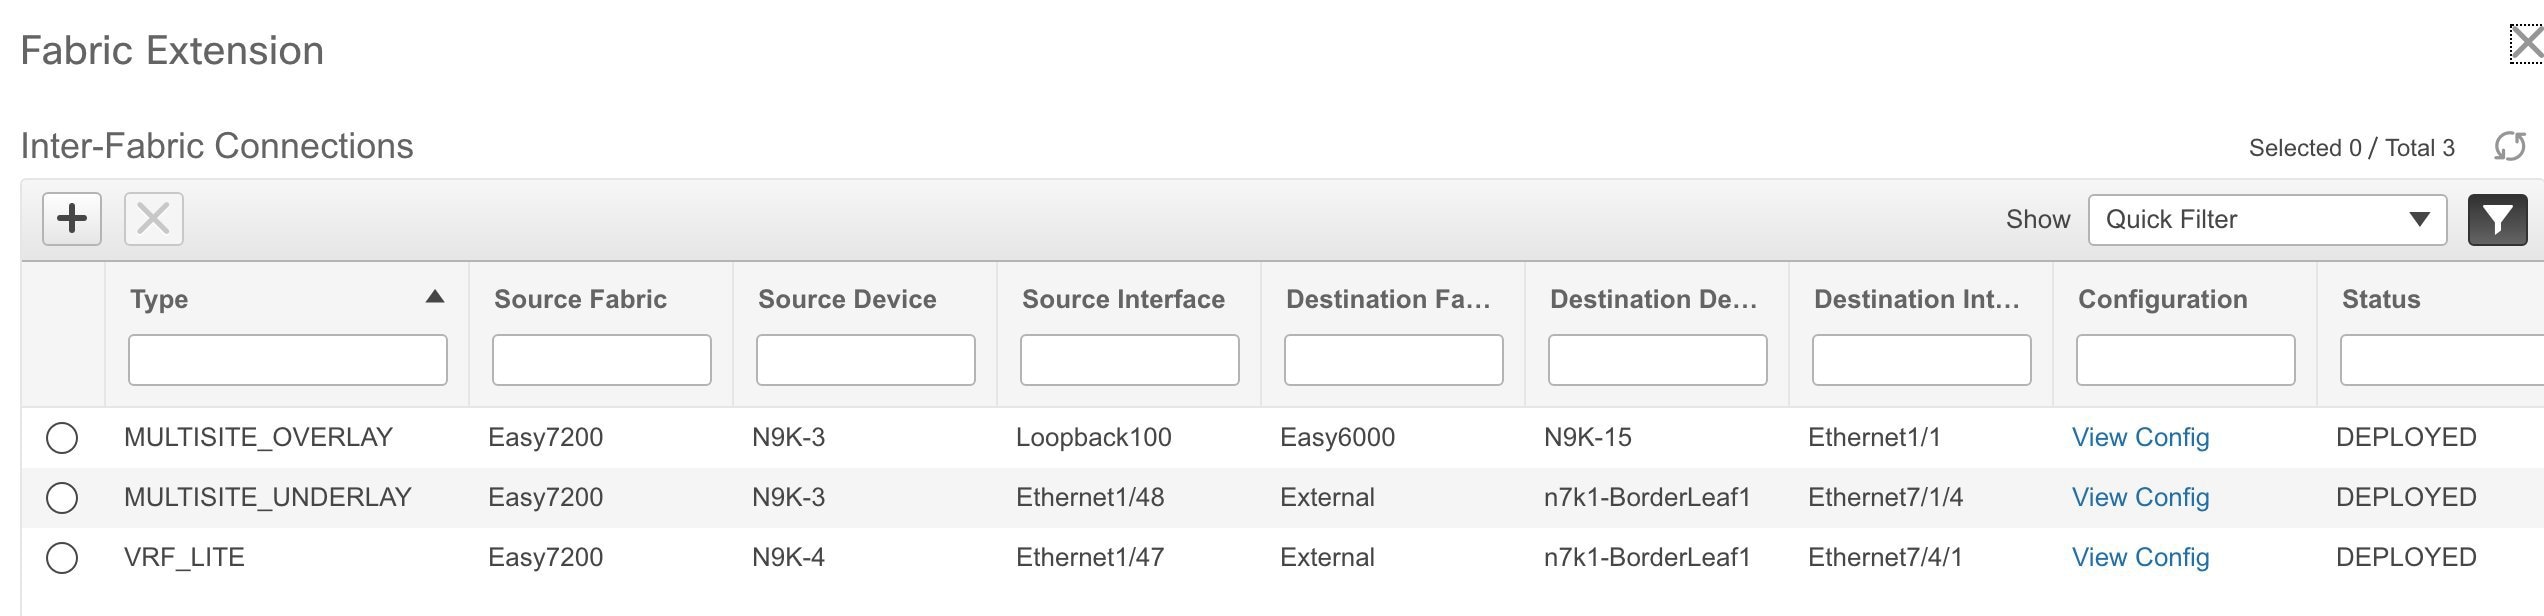Toggle the filter funnel icon
Image resolution: width=2544 pixels, height=616 pixels.
[x=2497, y=220]
